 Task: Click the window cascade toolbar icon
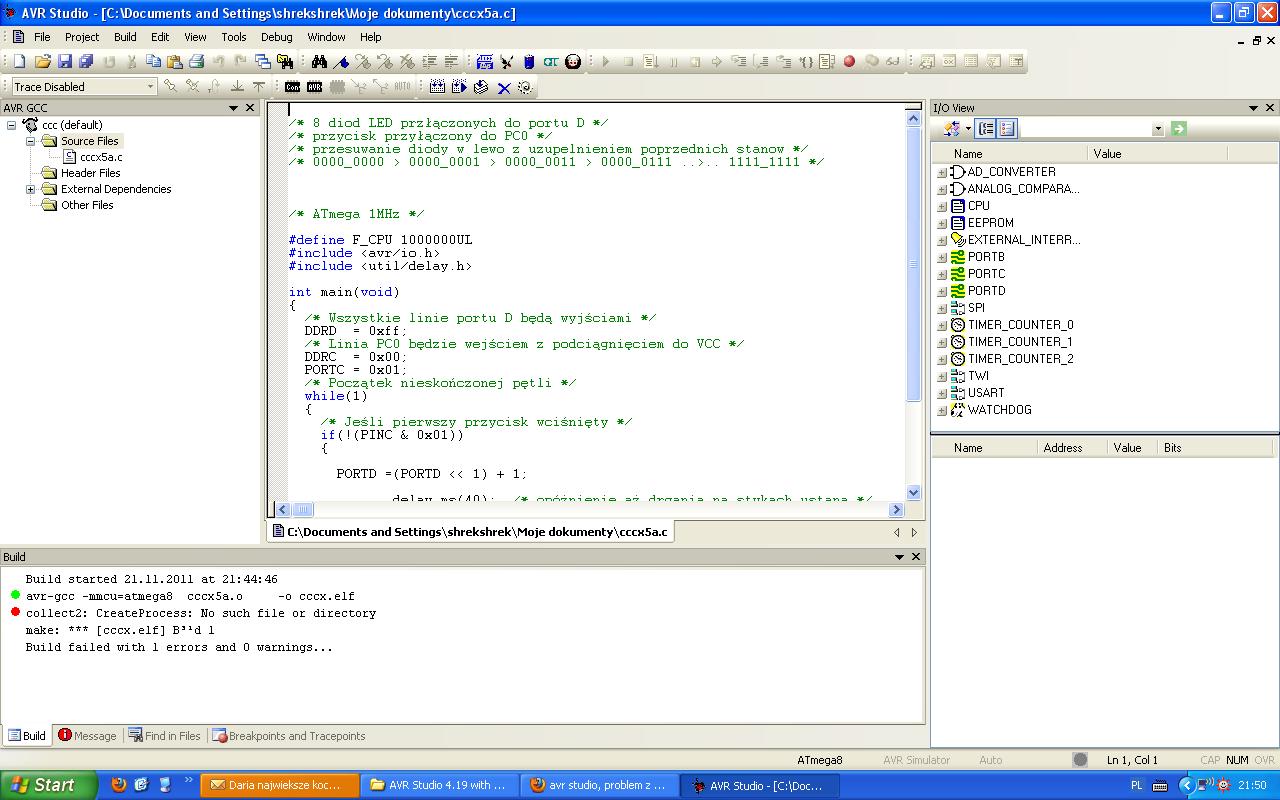click(263, 61)
